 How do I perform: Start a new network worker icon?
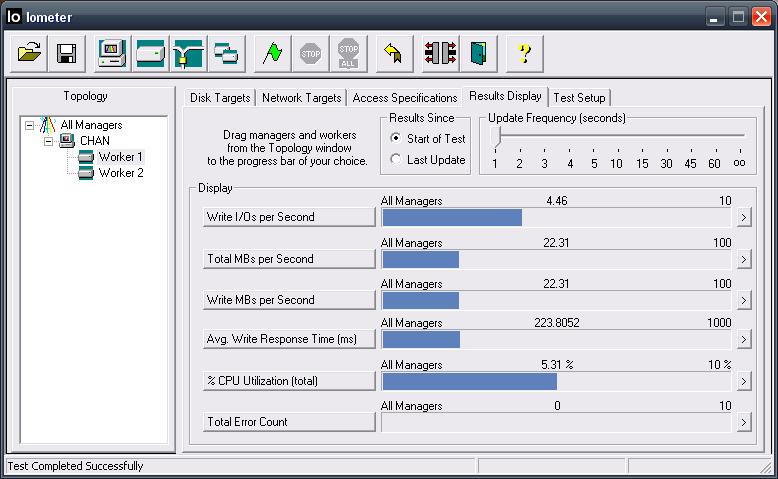tap(189, 53)
